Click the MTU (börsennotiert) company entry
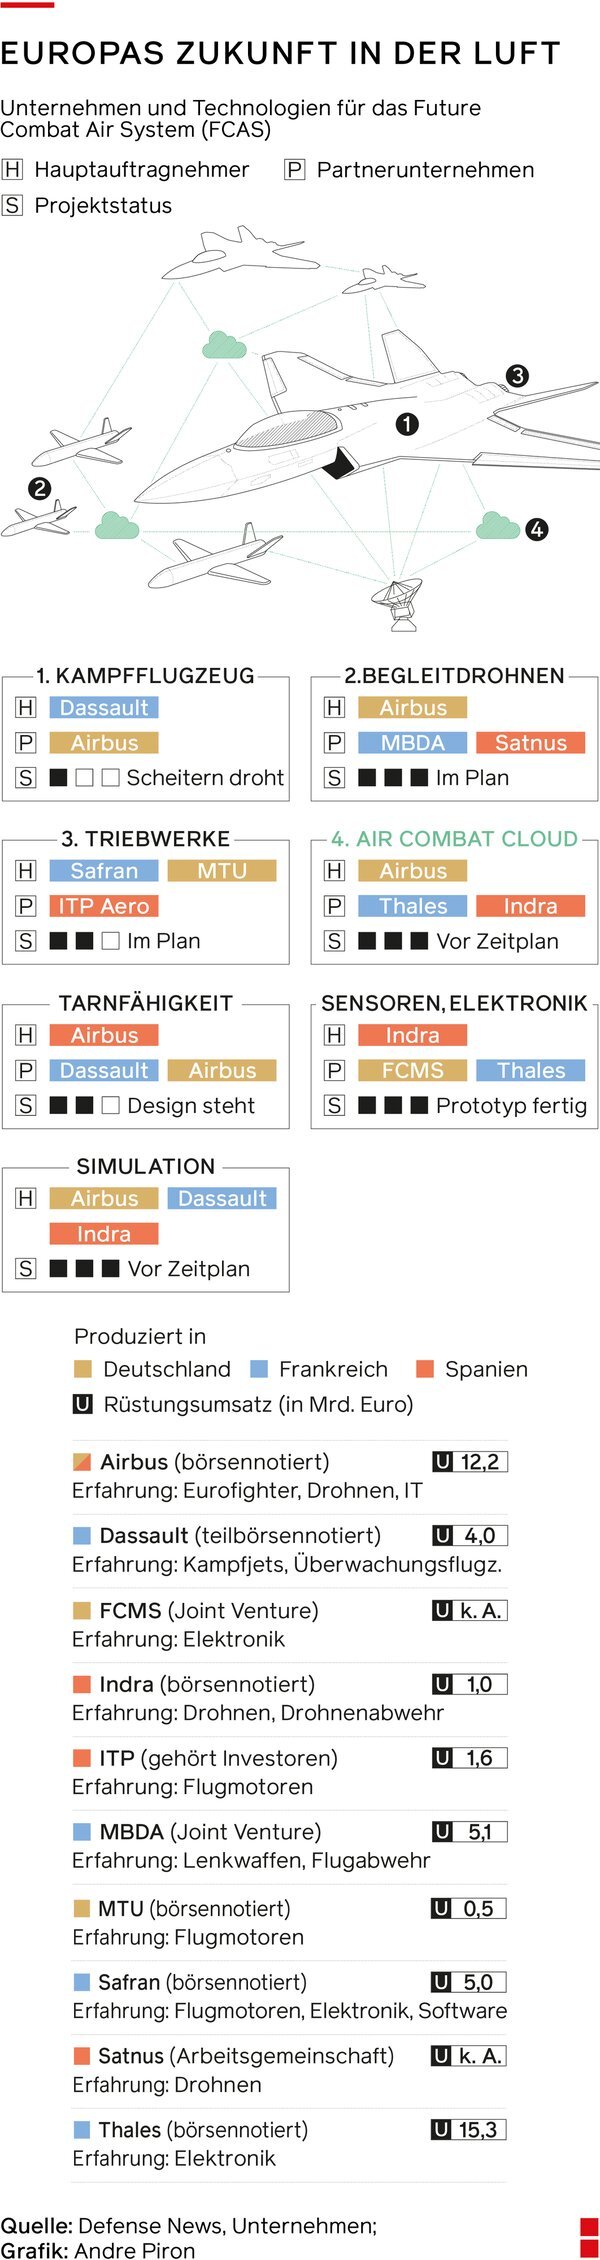This screenshot has width=600, height=2260. pos(194,1908)
